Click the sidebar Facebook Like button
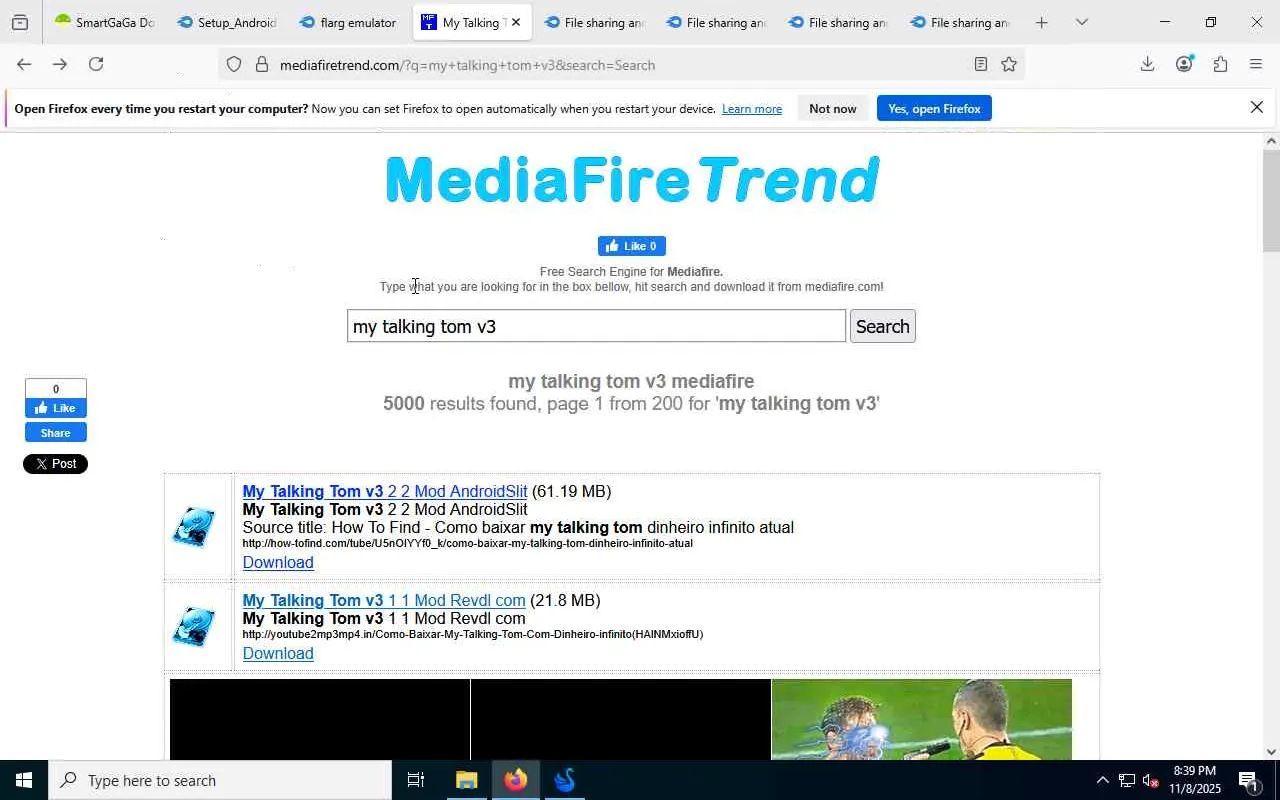Screen dimensions: 1280x800 [x=56, y=408]
